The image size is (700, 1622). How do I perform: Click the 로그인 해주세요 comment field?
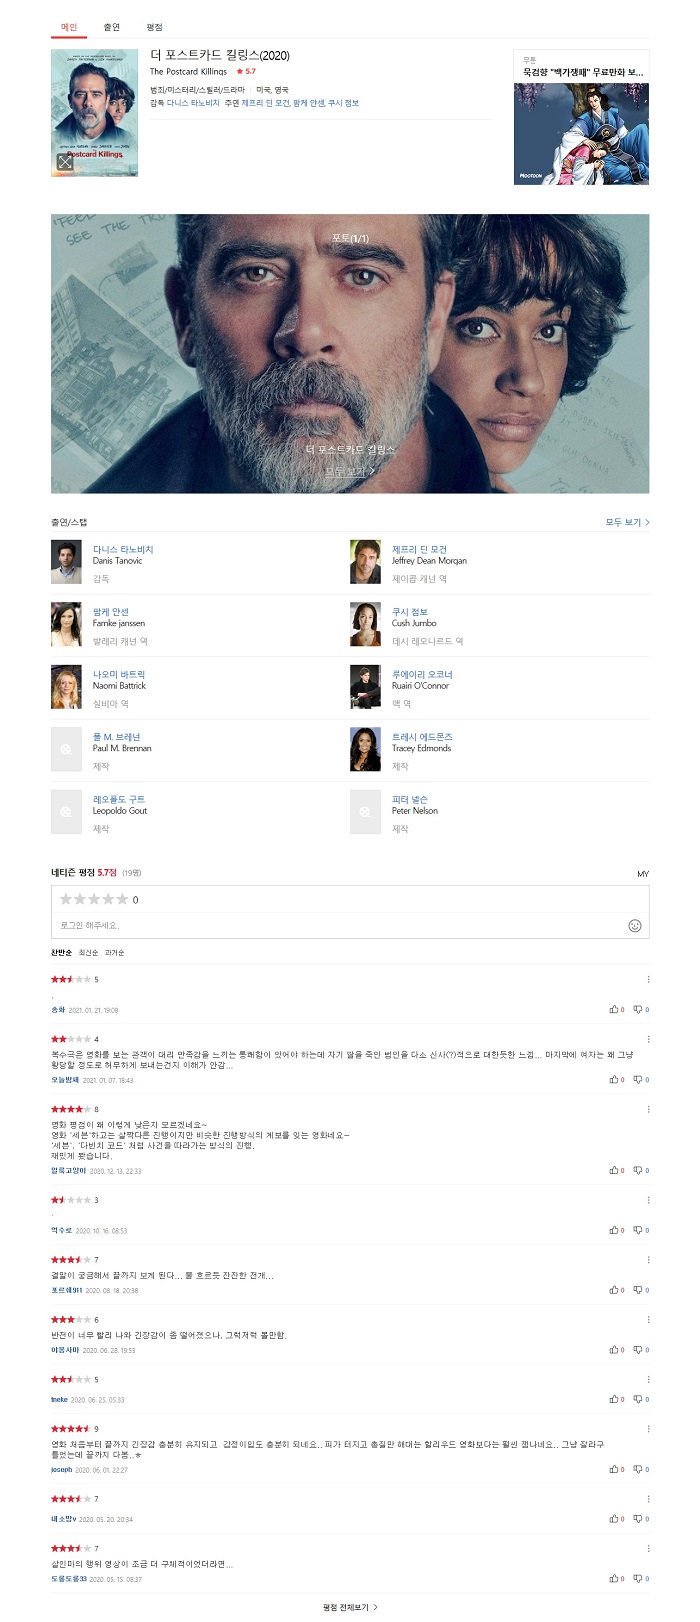pyautogui.click(x=340, y=925)
